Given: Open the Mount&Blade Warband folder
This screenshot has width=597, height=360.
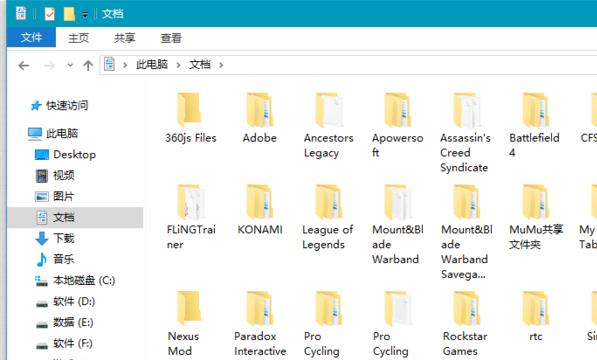Looking at the screenshot, I should pyautogui.click(x=397, y=225).
